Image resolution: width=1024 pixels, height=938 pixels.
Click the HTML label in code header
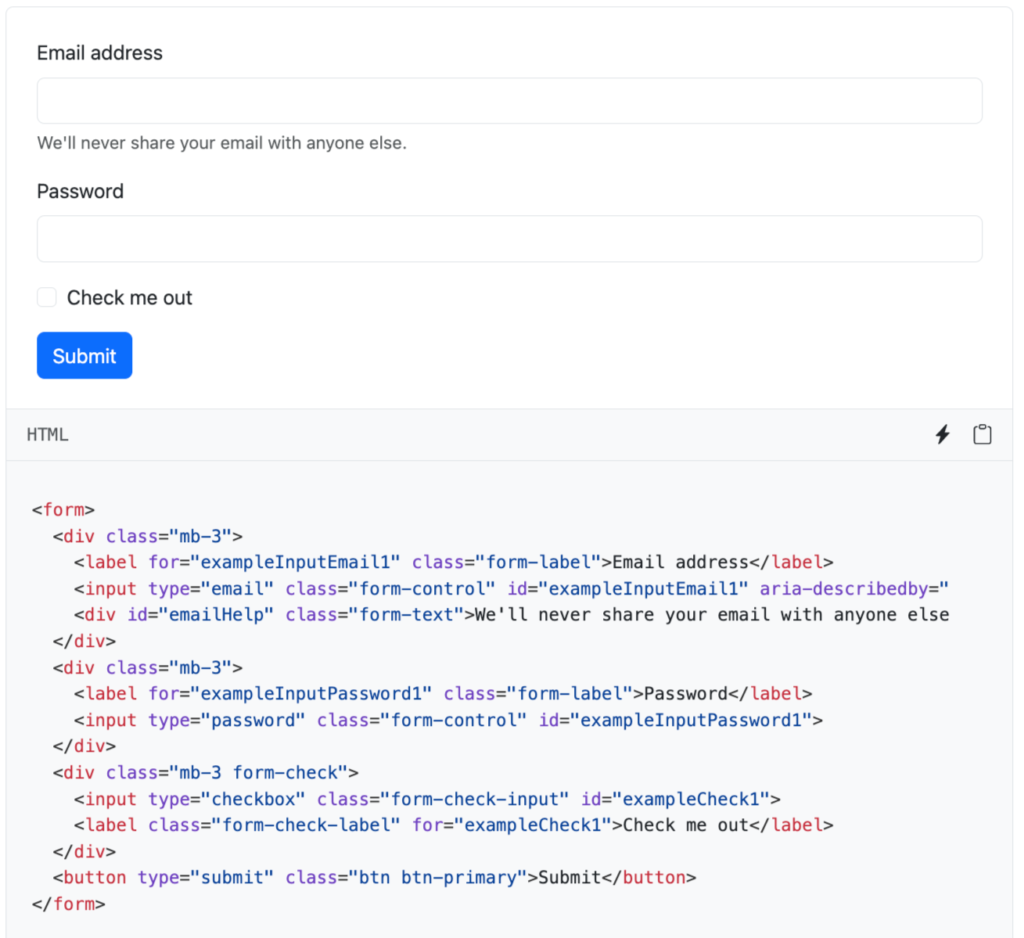click(47, 435)
